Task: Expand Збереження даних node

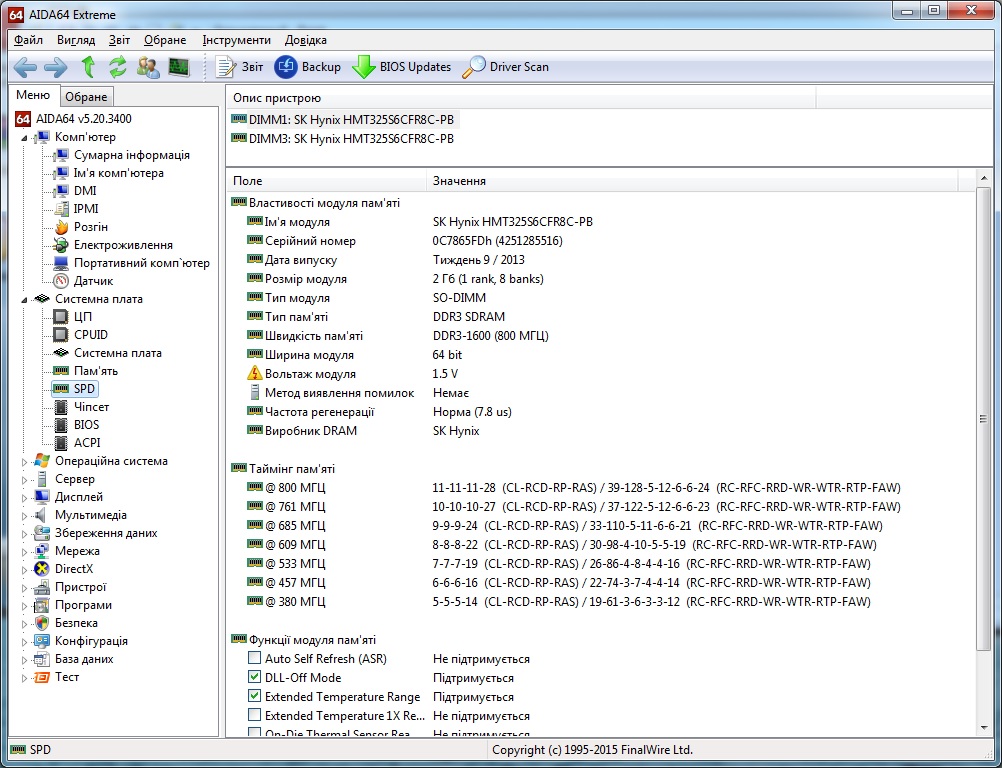Action: point(24,533)
